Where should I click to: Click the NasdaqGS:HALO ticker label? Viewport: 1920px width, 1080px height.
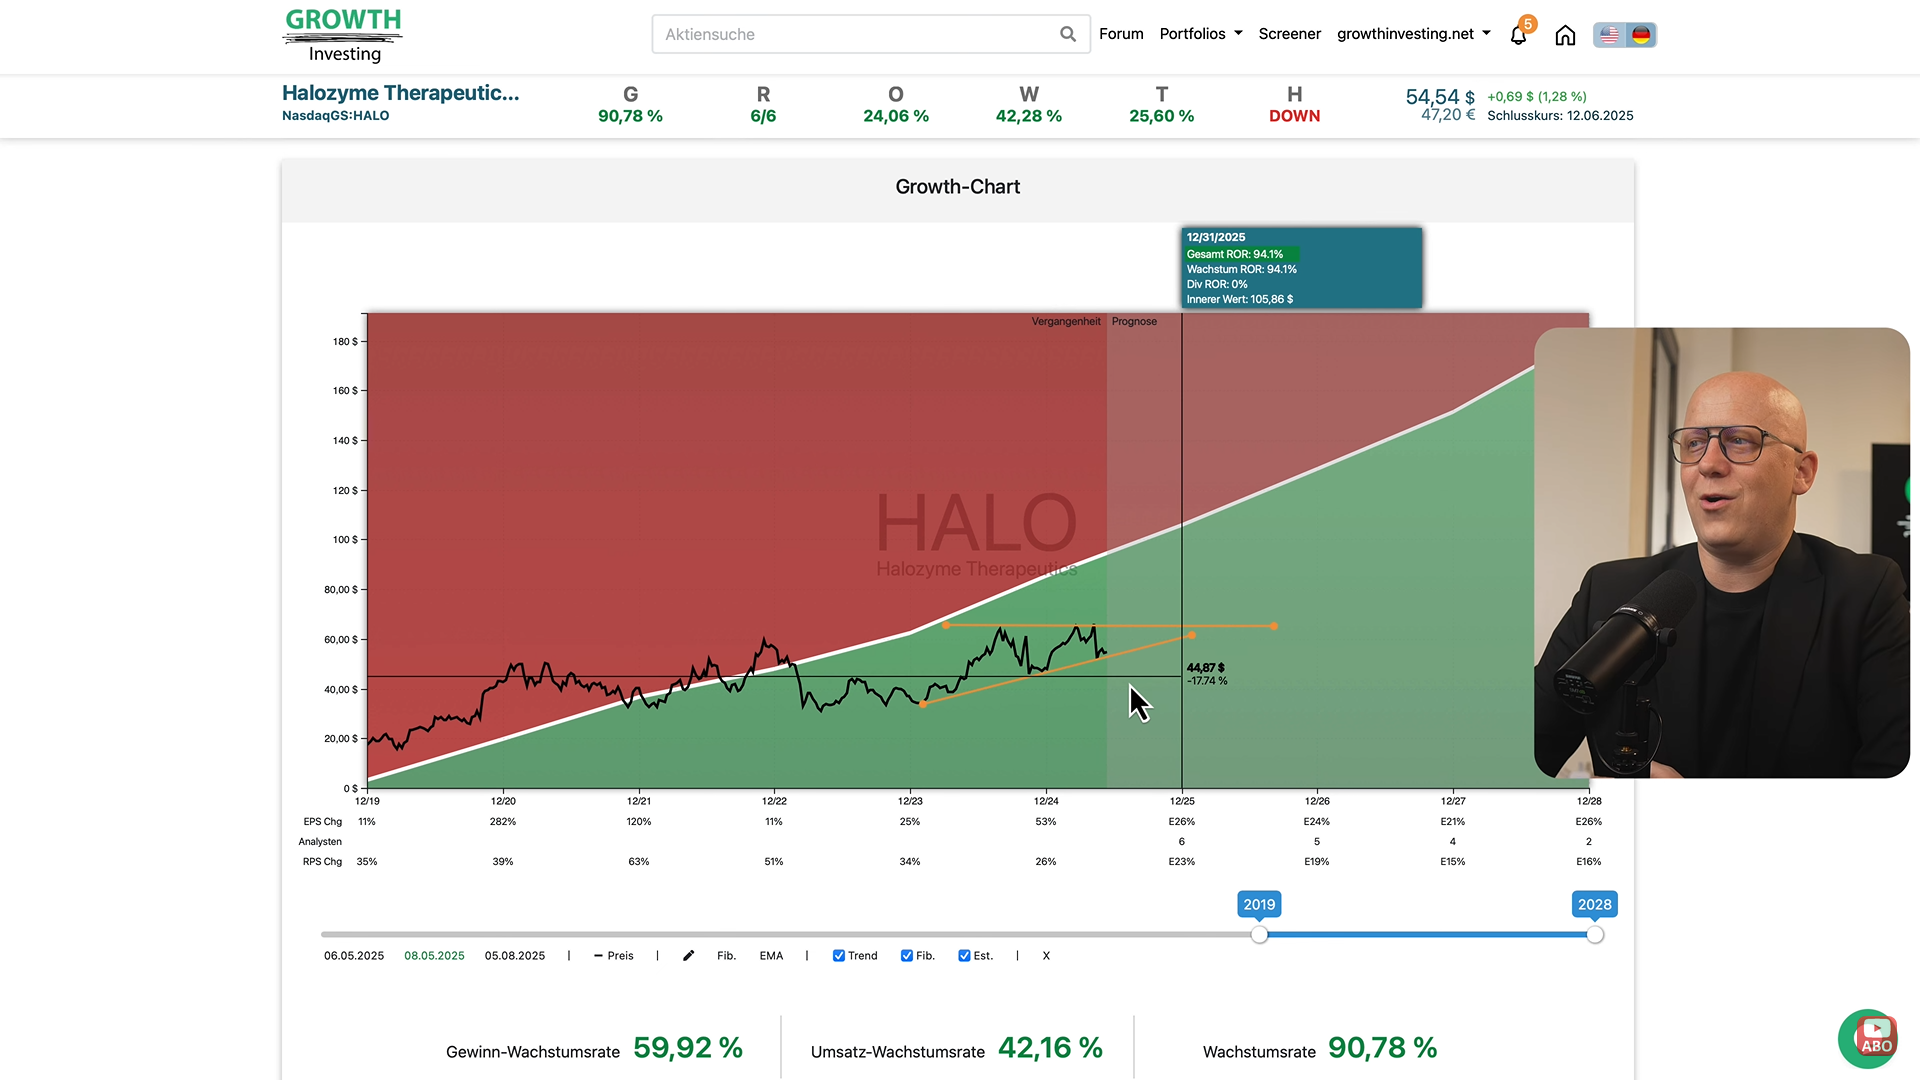click(x=336, y=116)
